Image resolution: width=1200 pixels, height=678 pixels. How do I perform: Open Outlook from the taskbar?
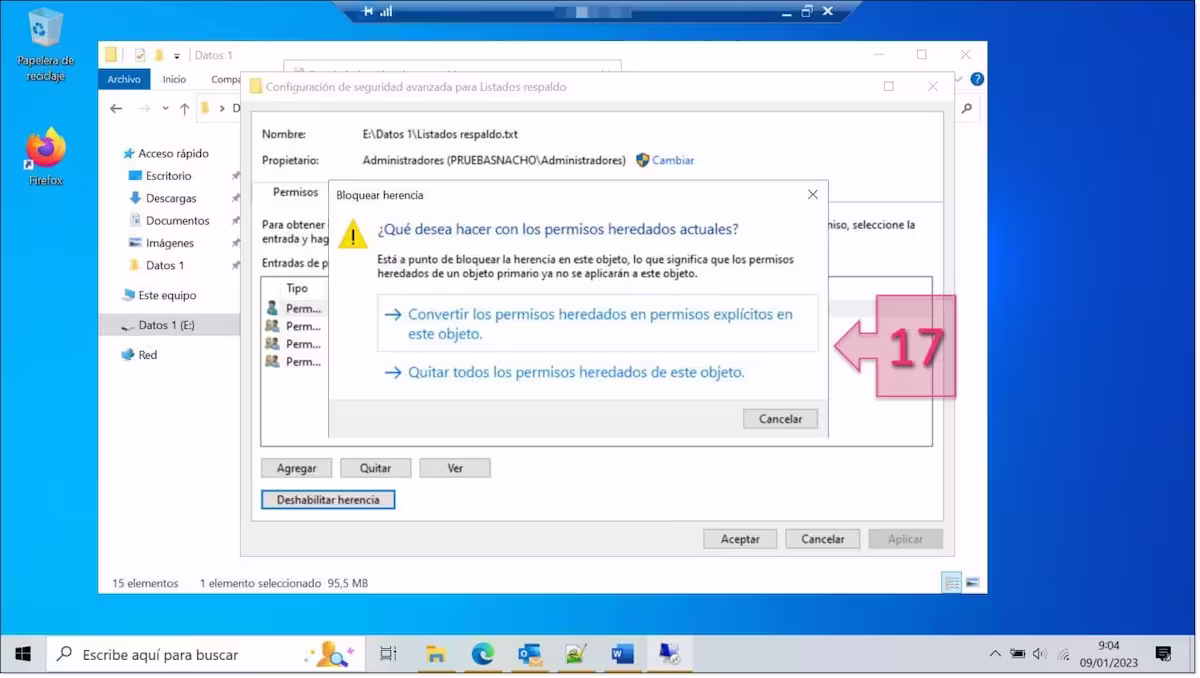(529, 654)
